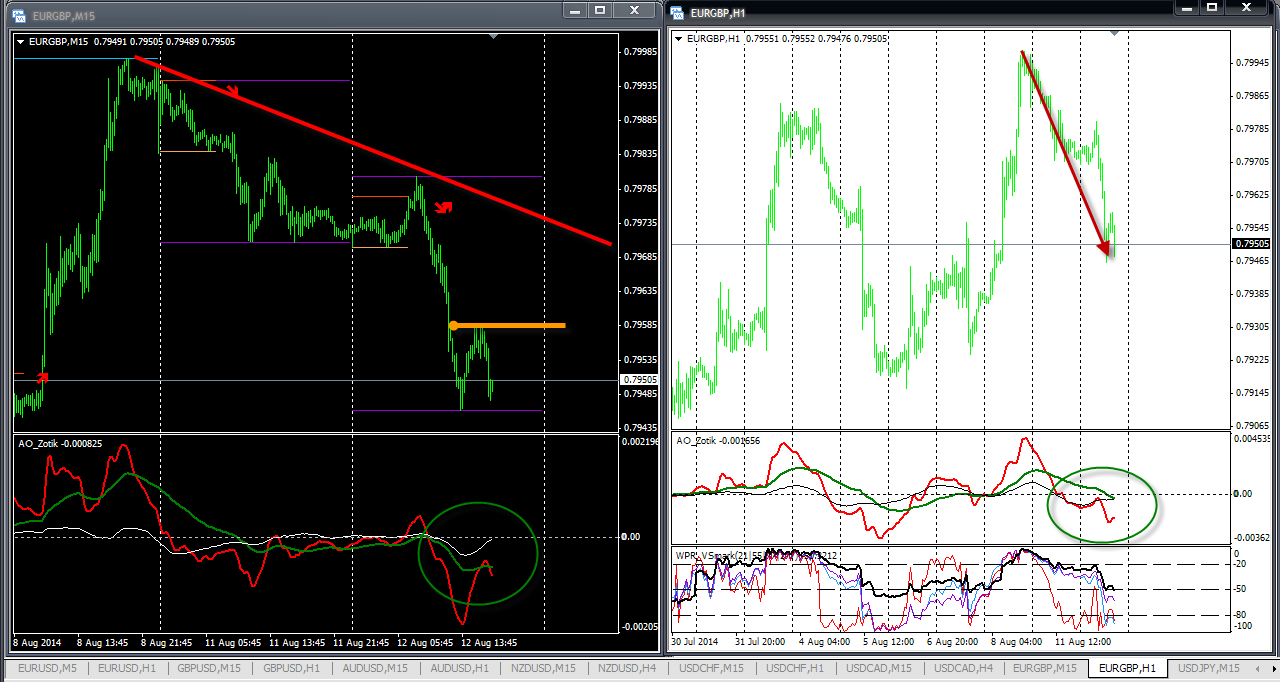Screen dimensions: 1280x682
Task: Open the arrow menu beside EURGBP,M15 chart label
Action: (22, 41)
